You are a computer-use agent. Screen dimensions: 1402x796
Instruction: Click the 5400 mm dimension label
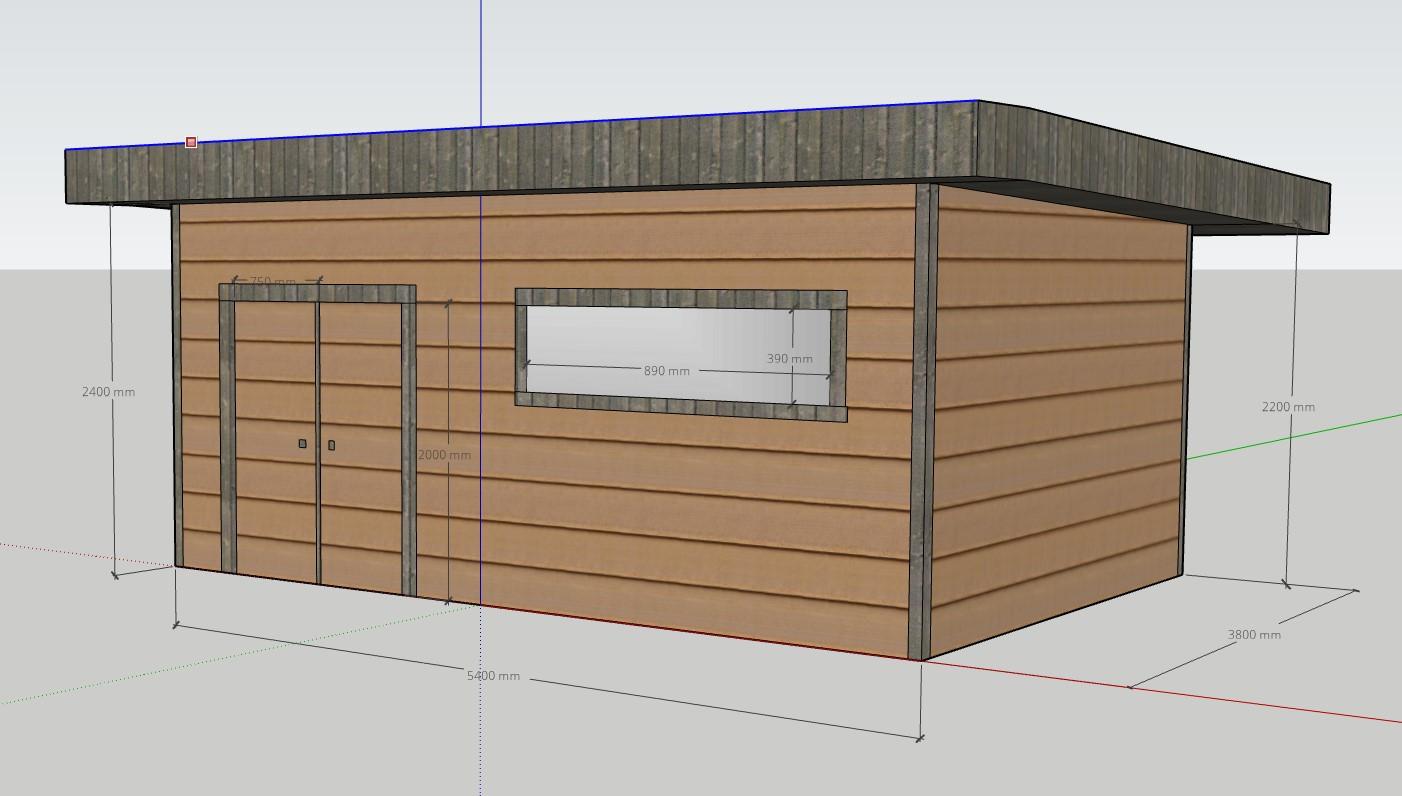pyautogui.click(x=493, y=676)
